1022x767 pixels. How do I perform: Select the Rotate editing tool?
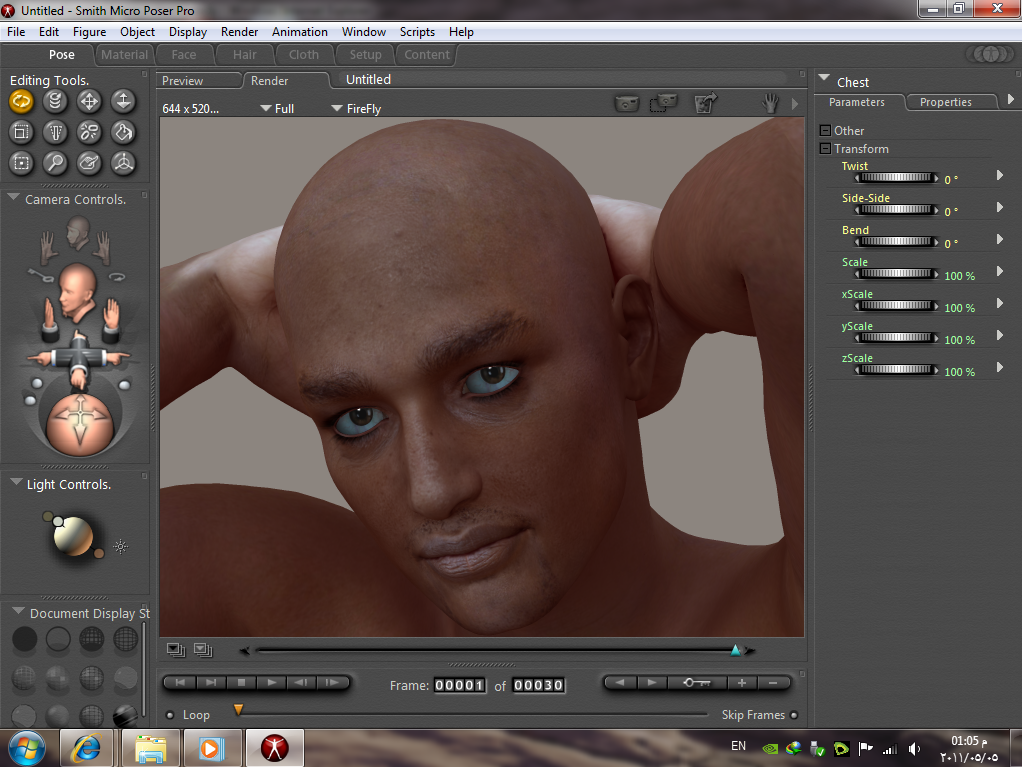[21, 100]
